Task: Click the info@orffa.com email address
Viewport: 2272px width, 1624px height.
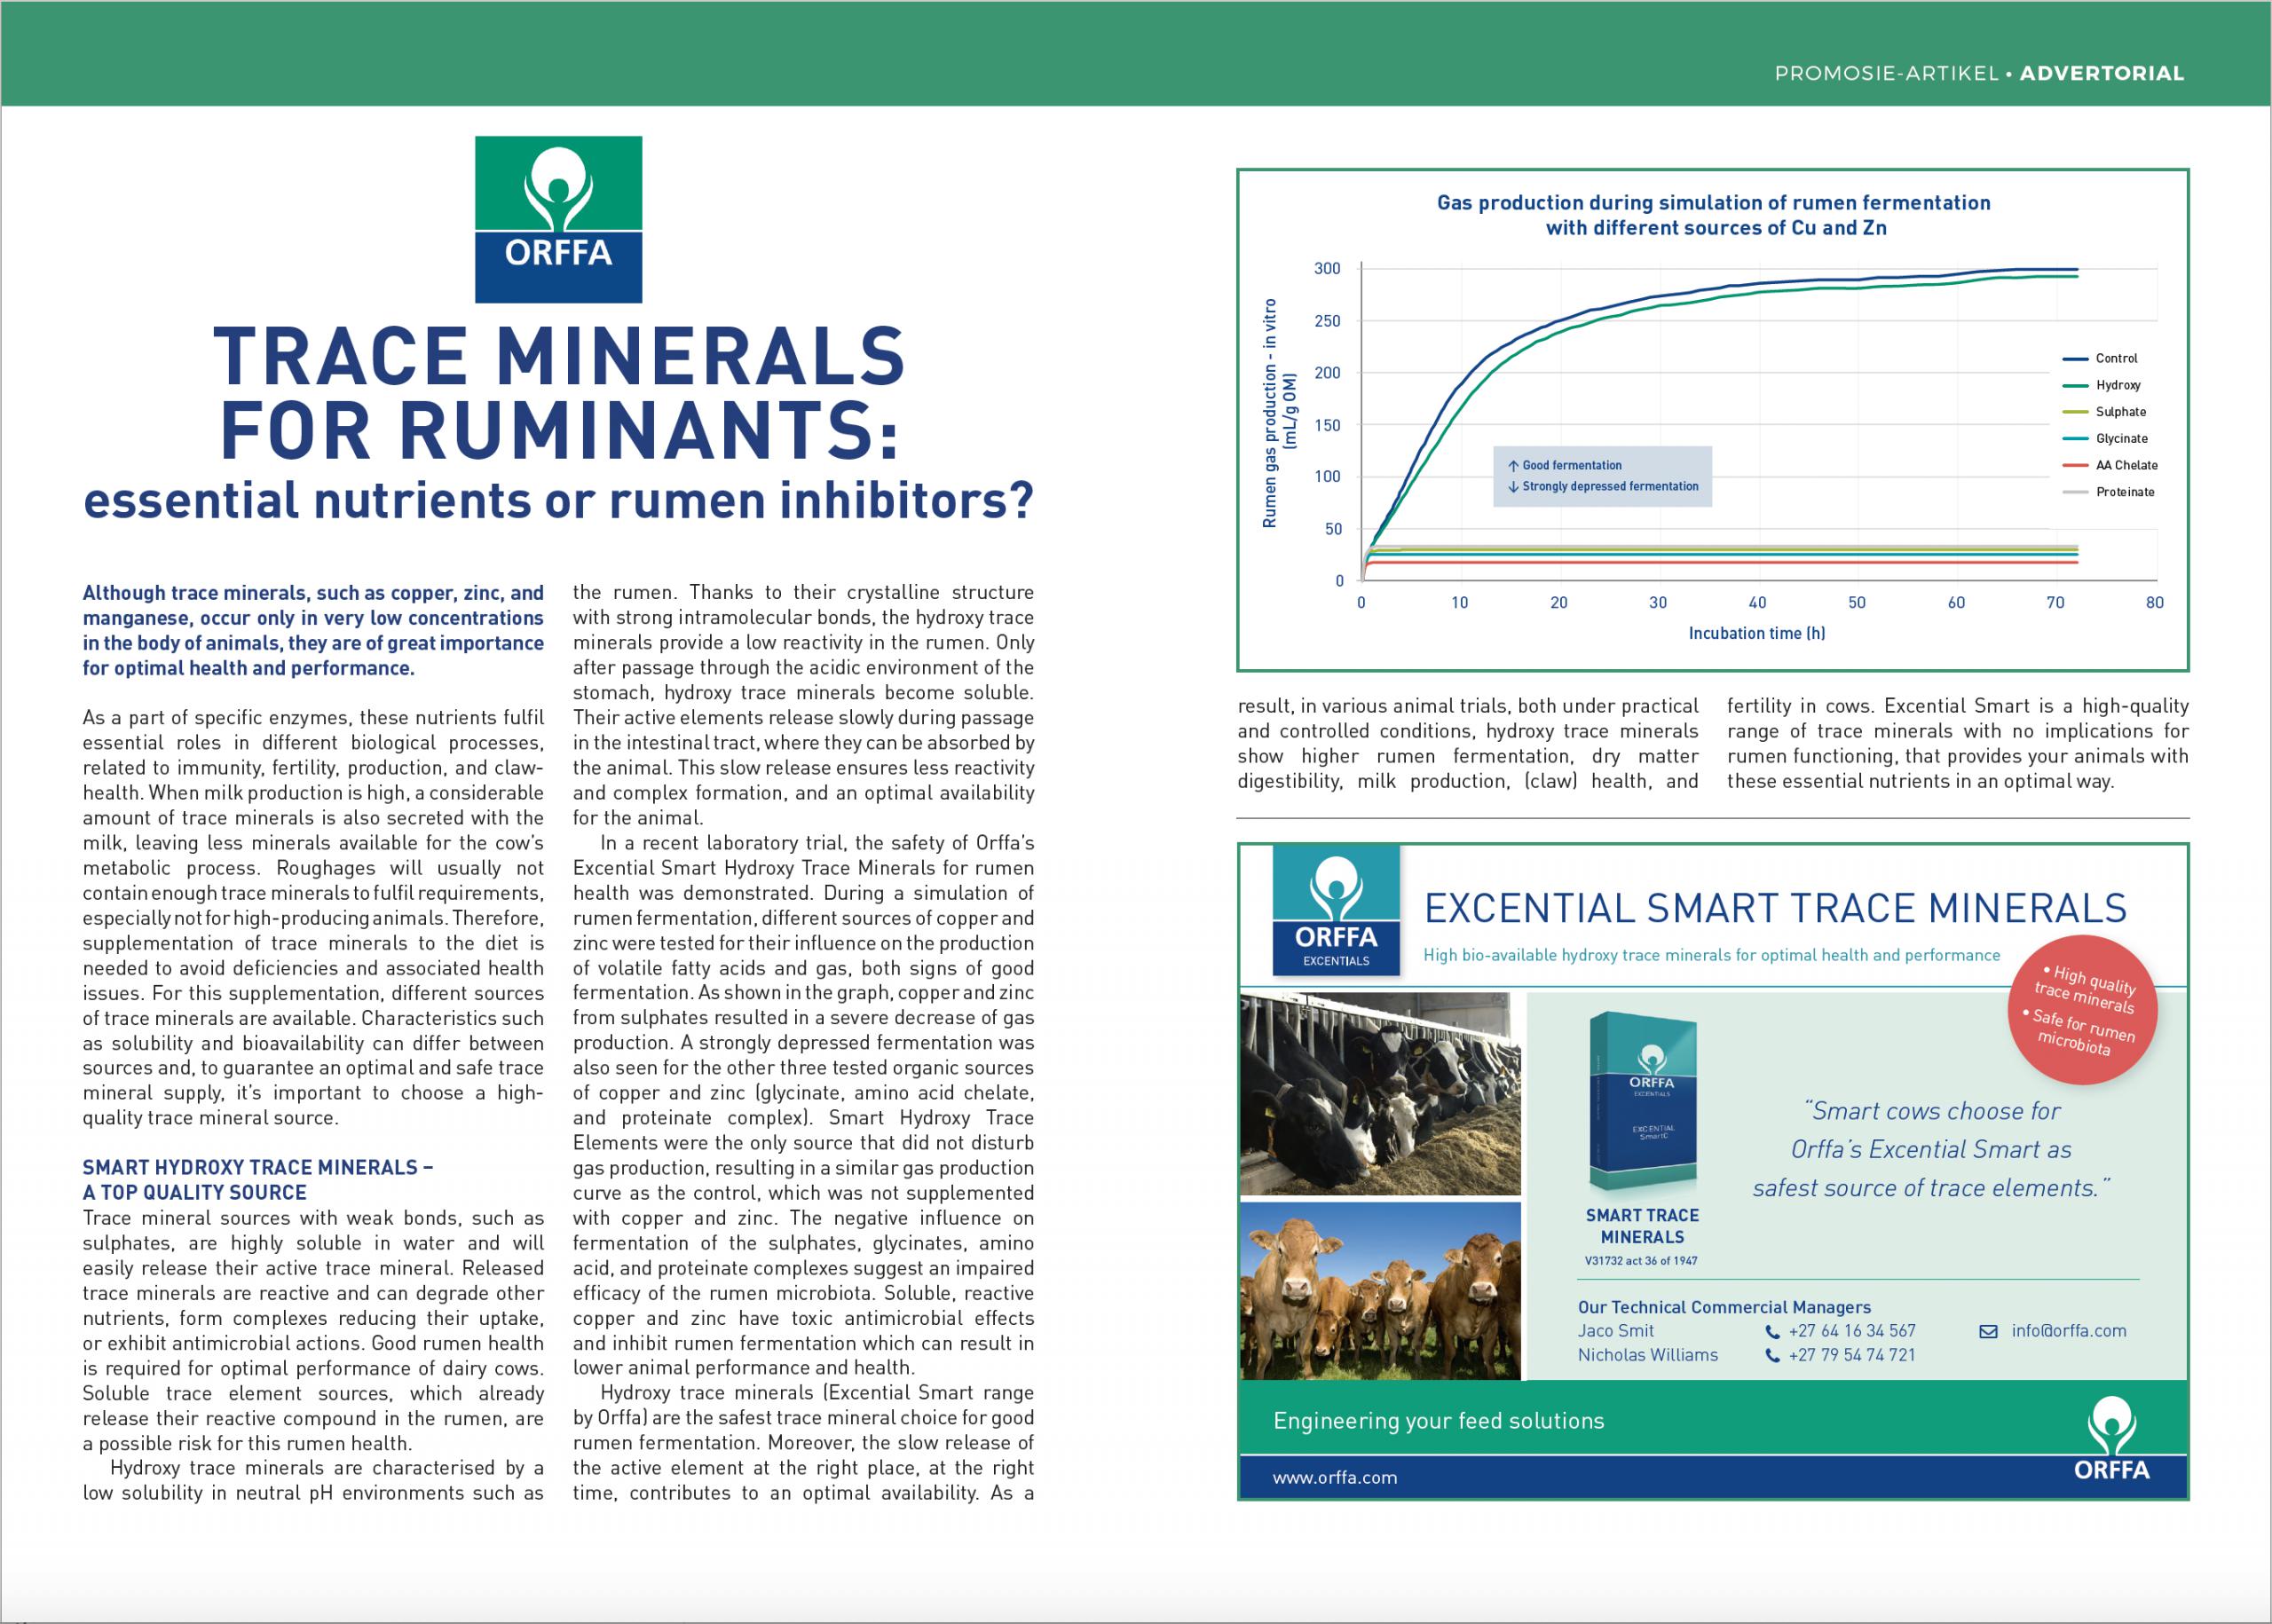Action: pos(2068,1331)
